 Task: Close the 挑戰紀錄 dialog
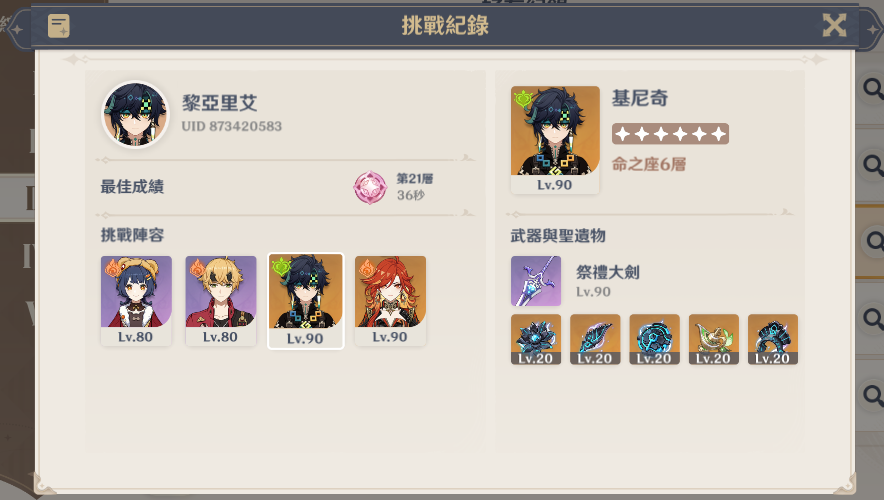(834, 25)
